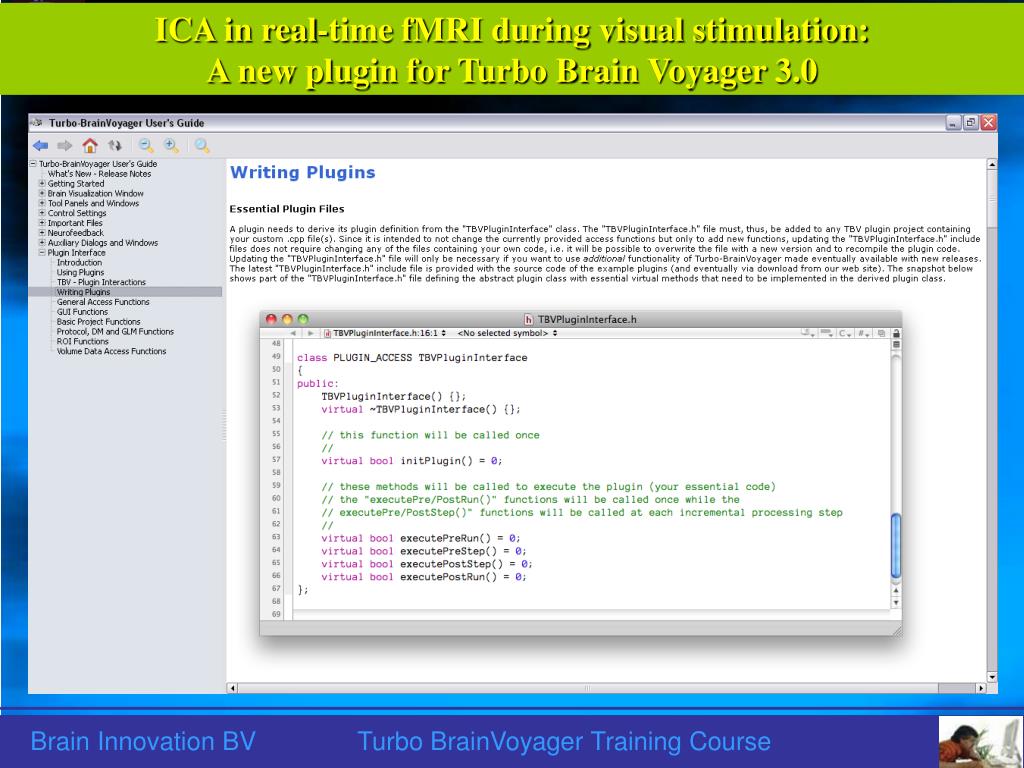Expand the Important Files node
1024x768 pixels.
point(42,223)
